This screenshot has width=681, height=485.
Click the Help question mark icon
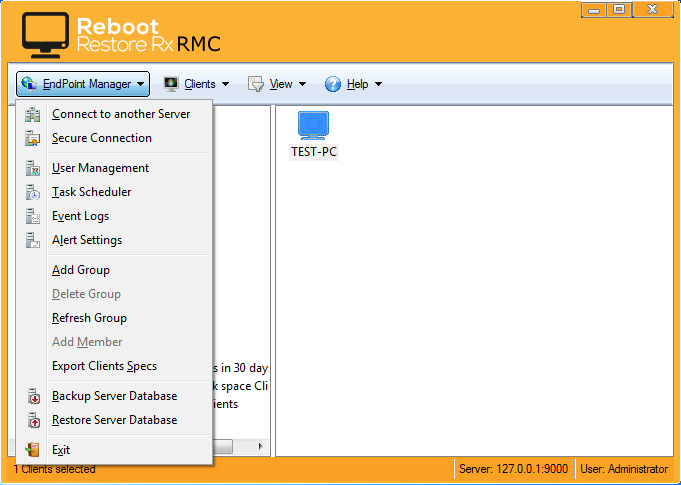(x=333, y=84)
